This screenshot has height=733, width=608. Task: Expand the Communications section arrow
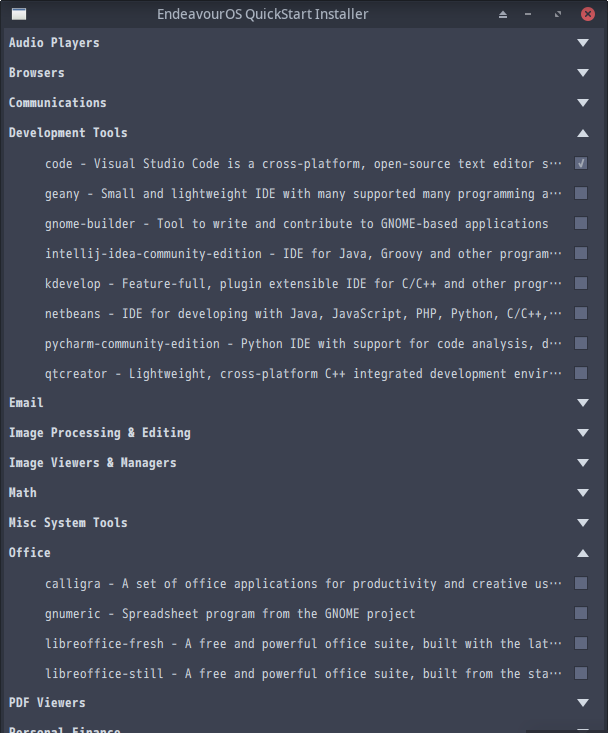pos(582,103)
